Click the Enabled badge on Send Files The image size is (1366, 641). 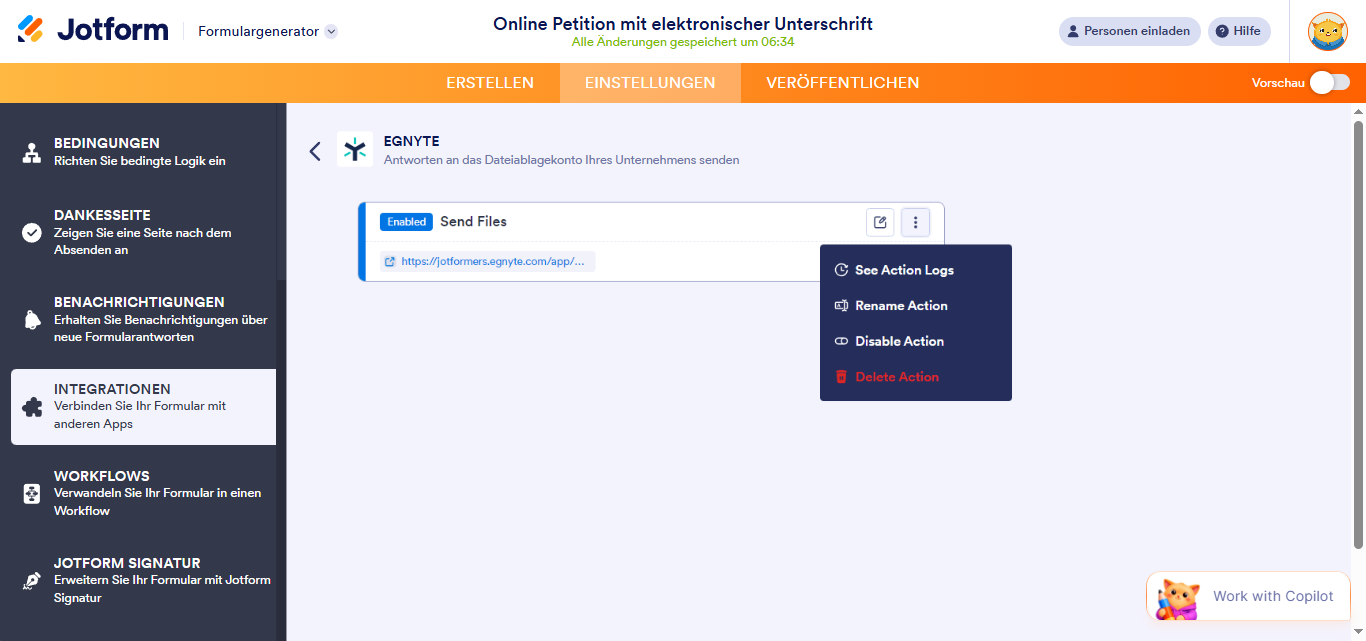click(406, 221)
